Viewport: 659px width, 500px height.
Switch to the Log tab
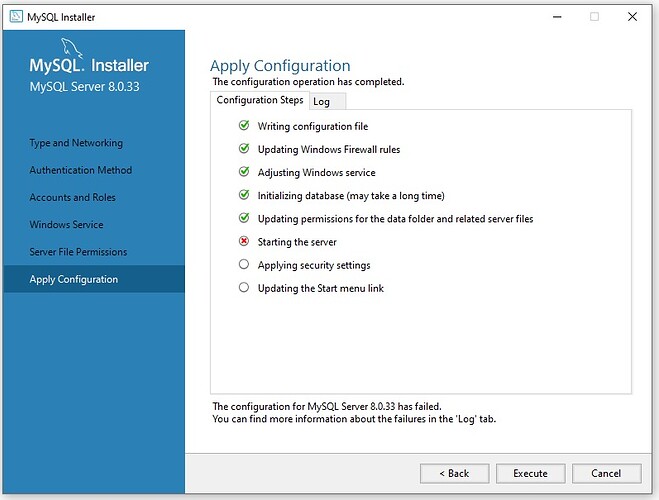(328, 102)
